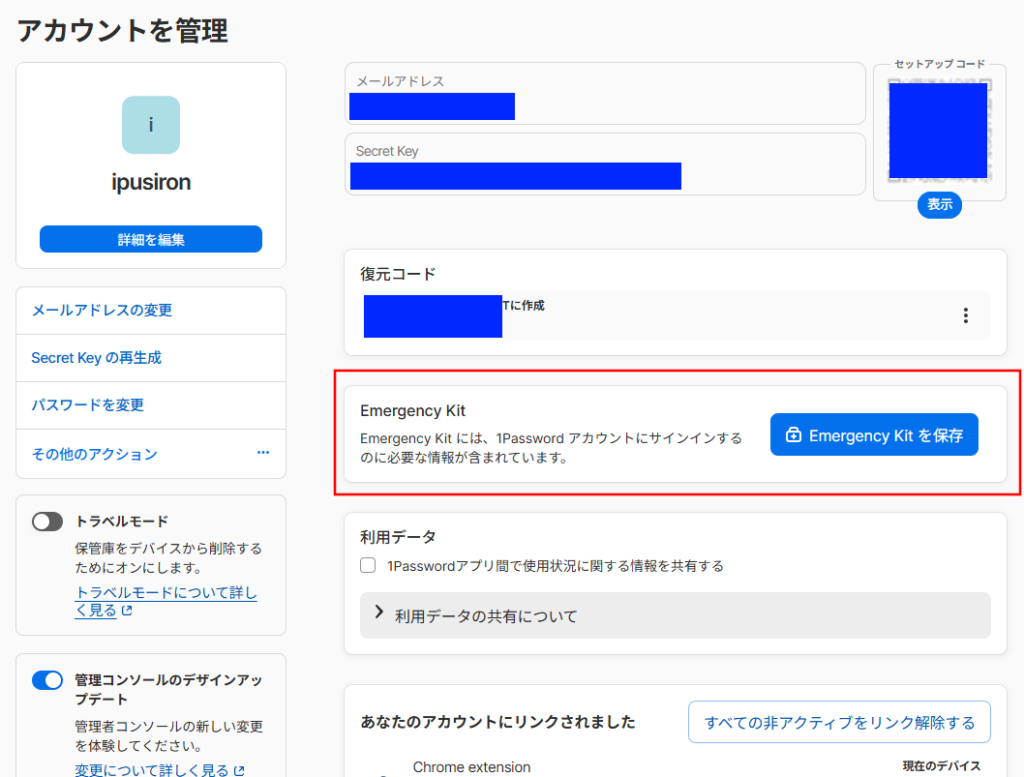Click the Emergency Kit を保存 button
The height and width of the screenshot is (777, 1024).
(874, 435)
